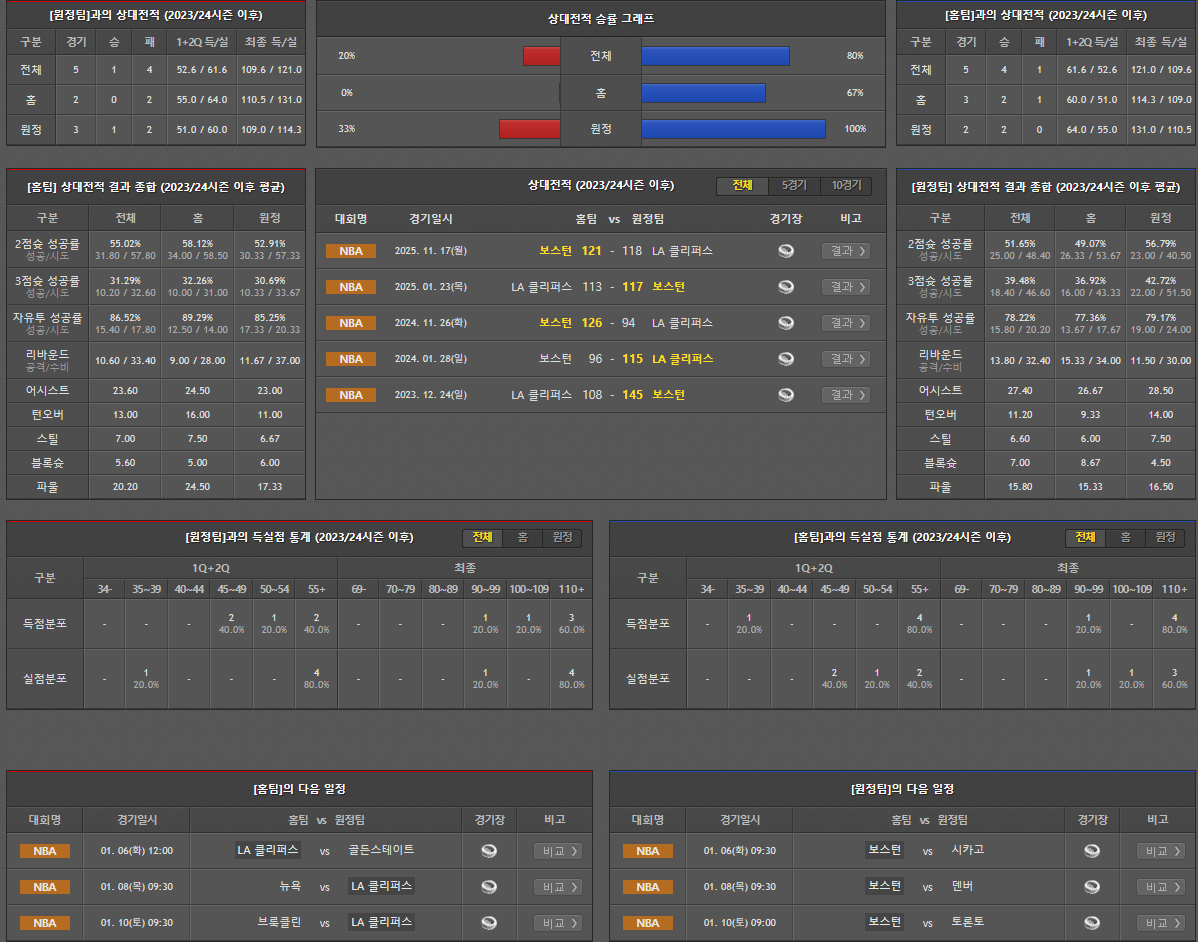The width and height of the screenshot is (1198, 942).
Task: Open stadium icon for 브루클린 vs LA 클리퍼스
Action: click(x=489, y=923)
